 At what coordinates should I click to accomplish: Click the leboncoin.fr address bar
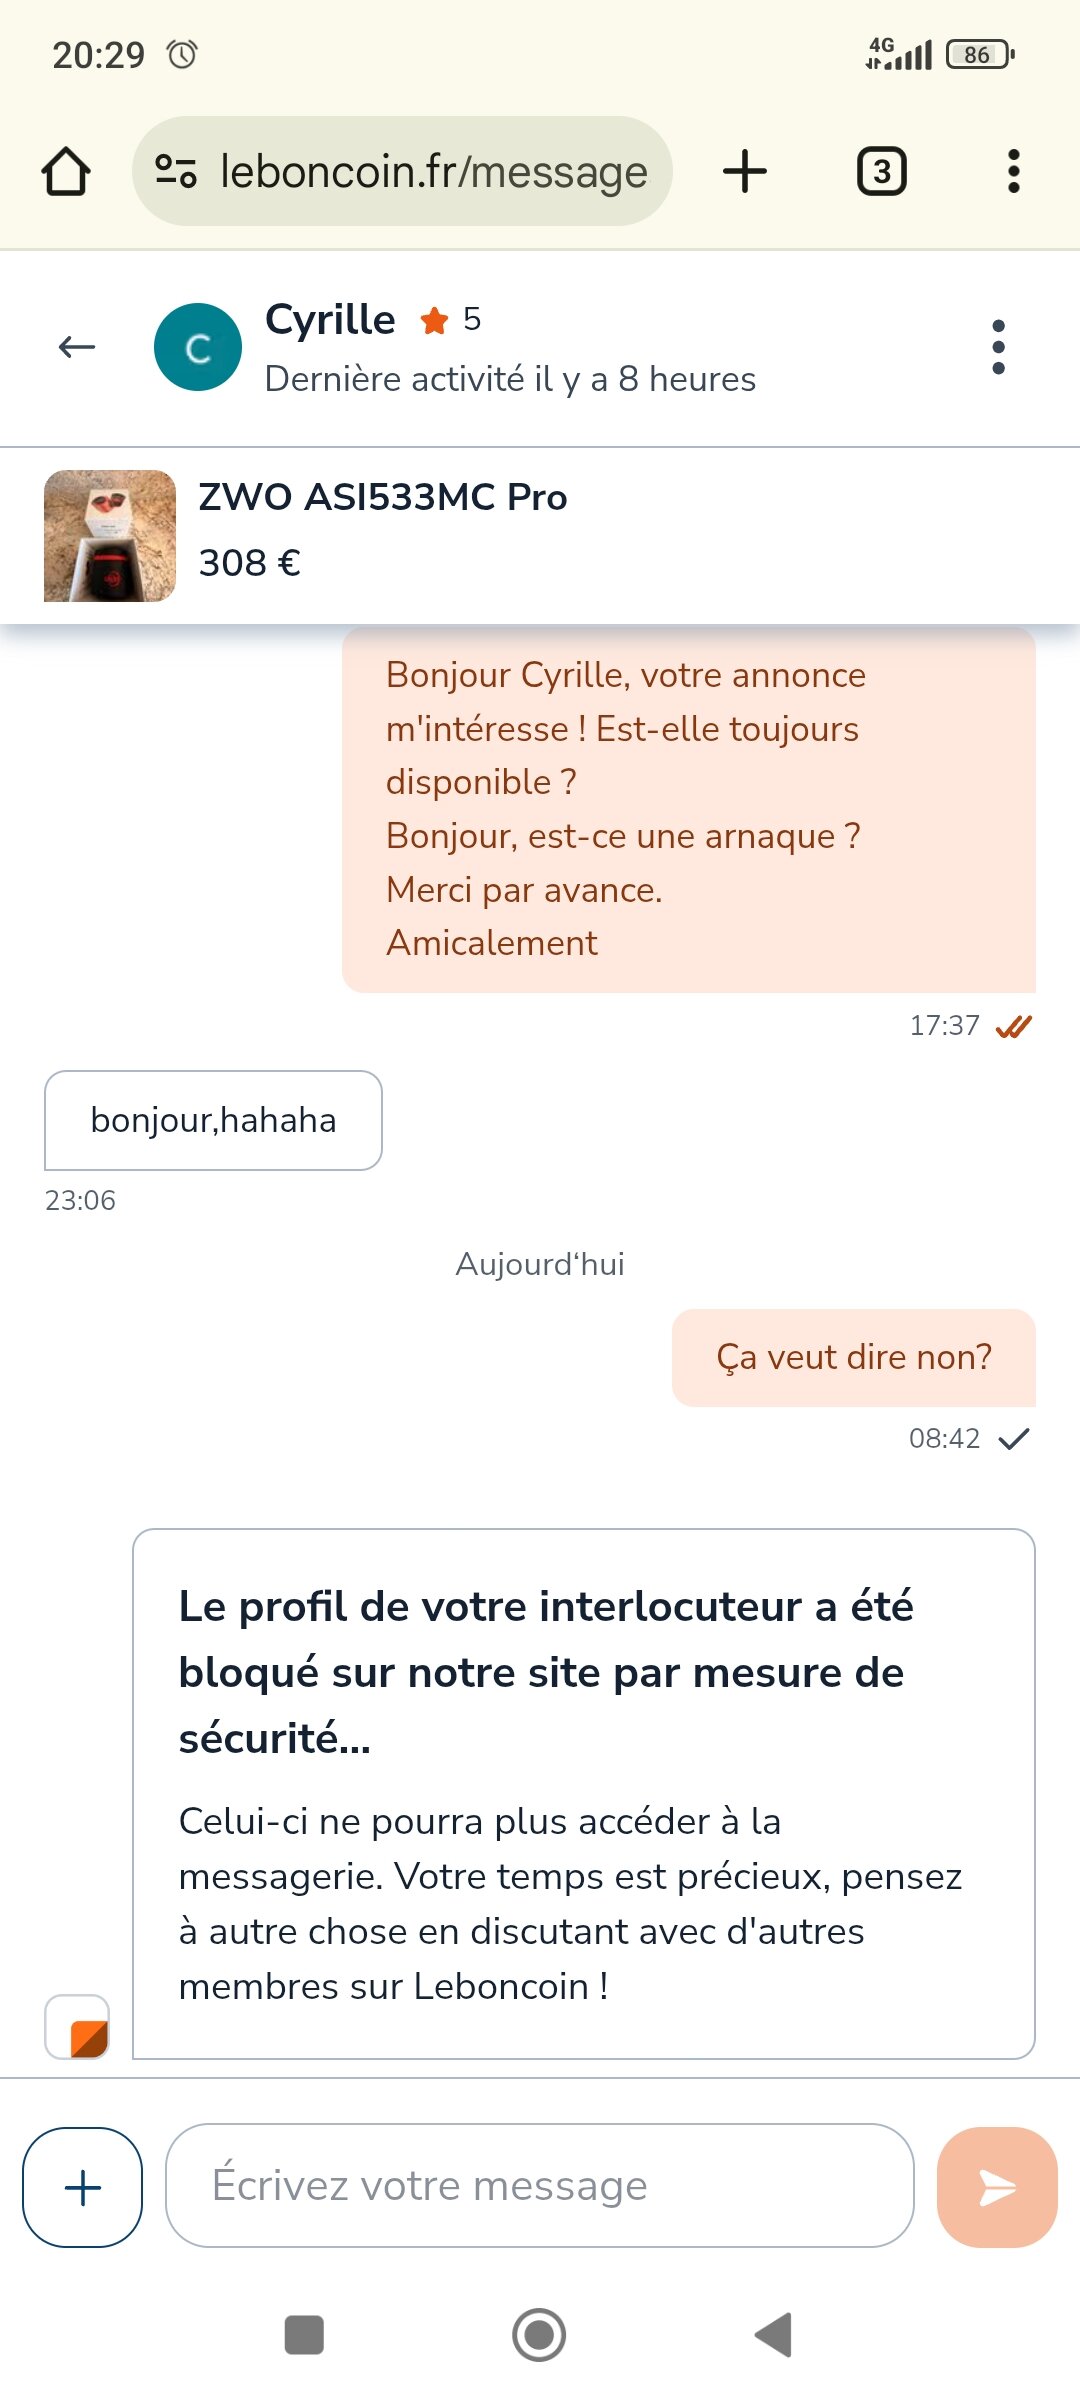[x=434, y=171]
